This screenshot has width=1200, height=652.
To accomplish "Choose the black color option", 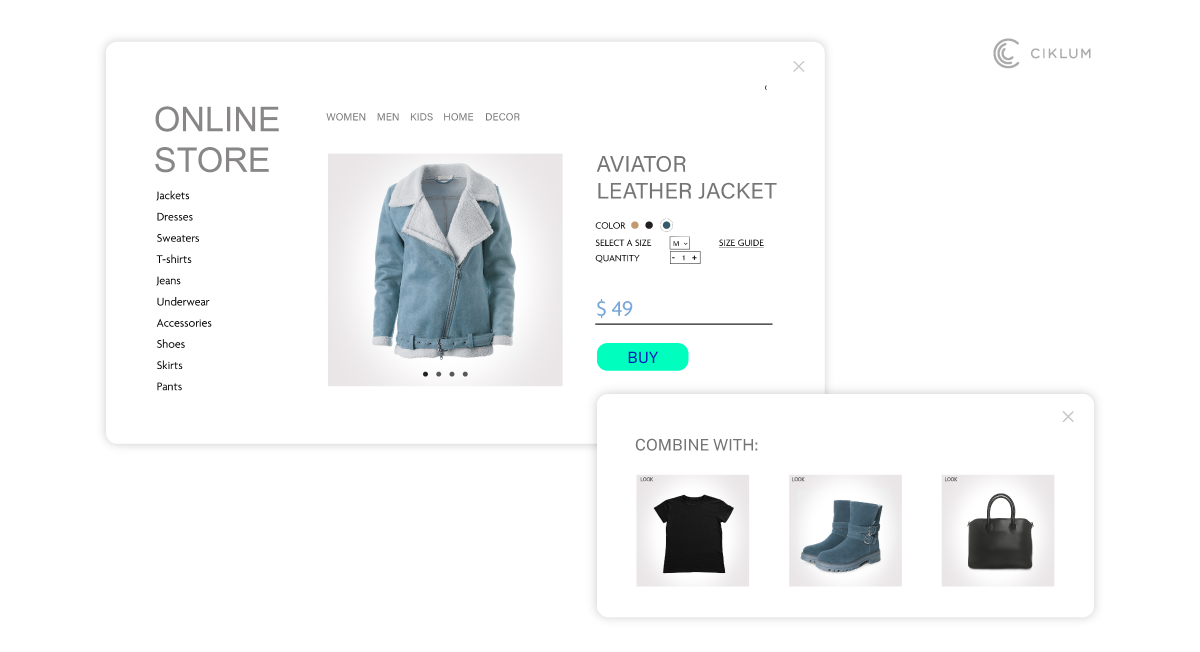I will point(649,225).
